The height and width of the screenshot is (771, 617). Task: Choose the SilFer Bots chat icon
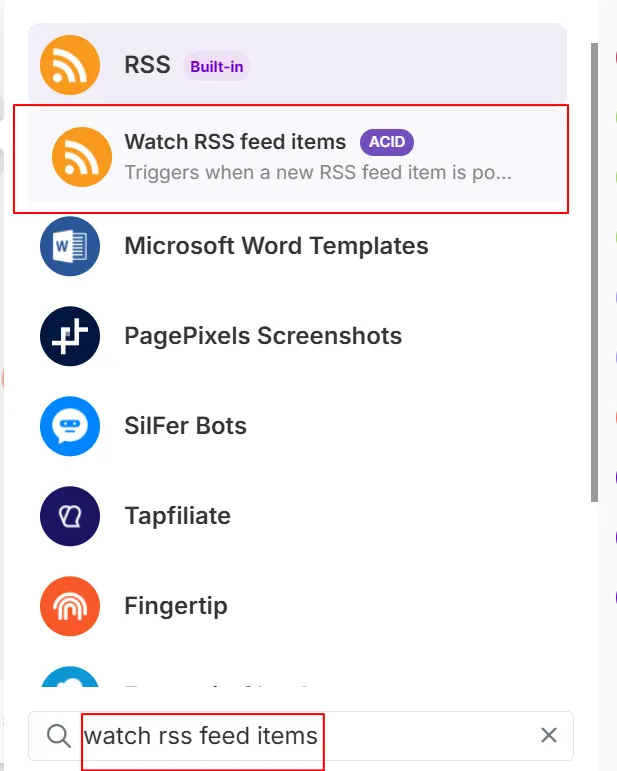tap(70, 426)
